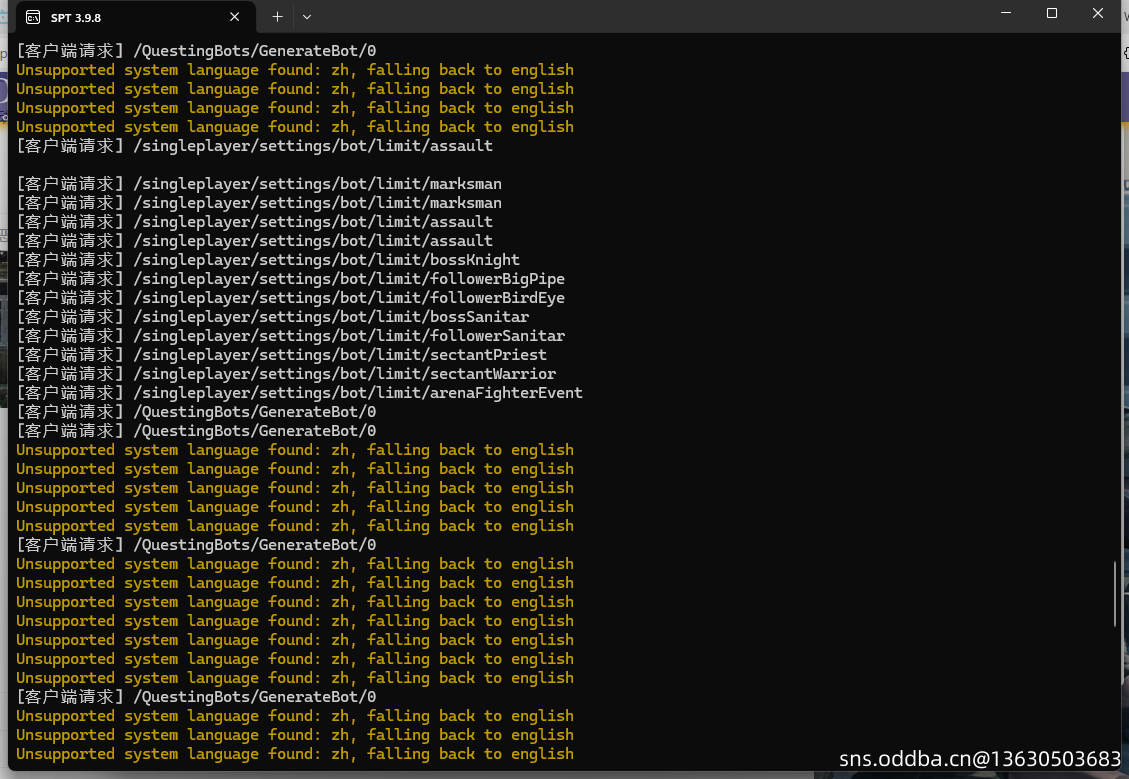This screenshot has height=779, width=1129.
Task: Click the bossKnight bot limit line
Action: tap(268, 260)
